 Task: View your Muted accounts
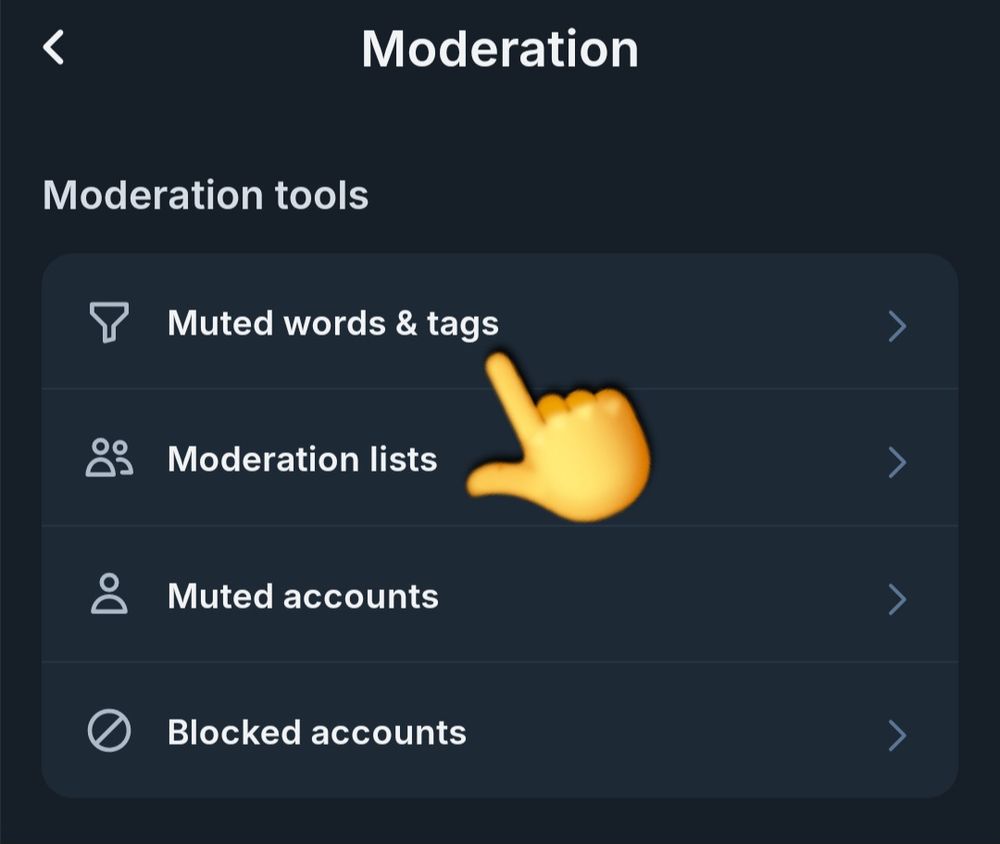point(303,595)
